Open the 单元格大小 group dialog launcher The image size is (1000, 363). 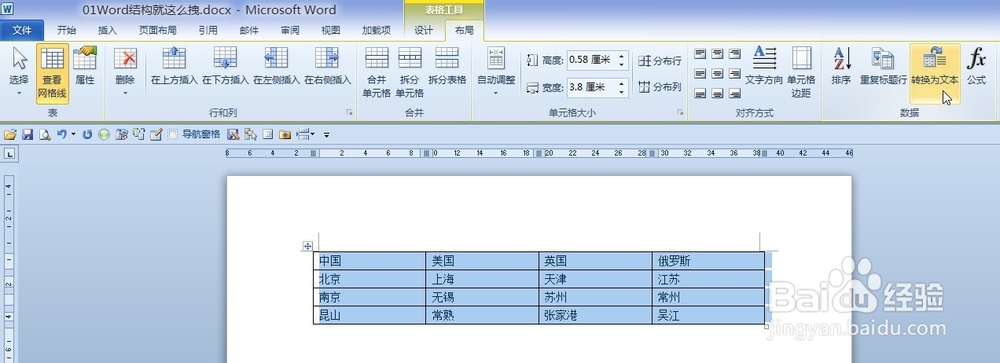680,112
